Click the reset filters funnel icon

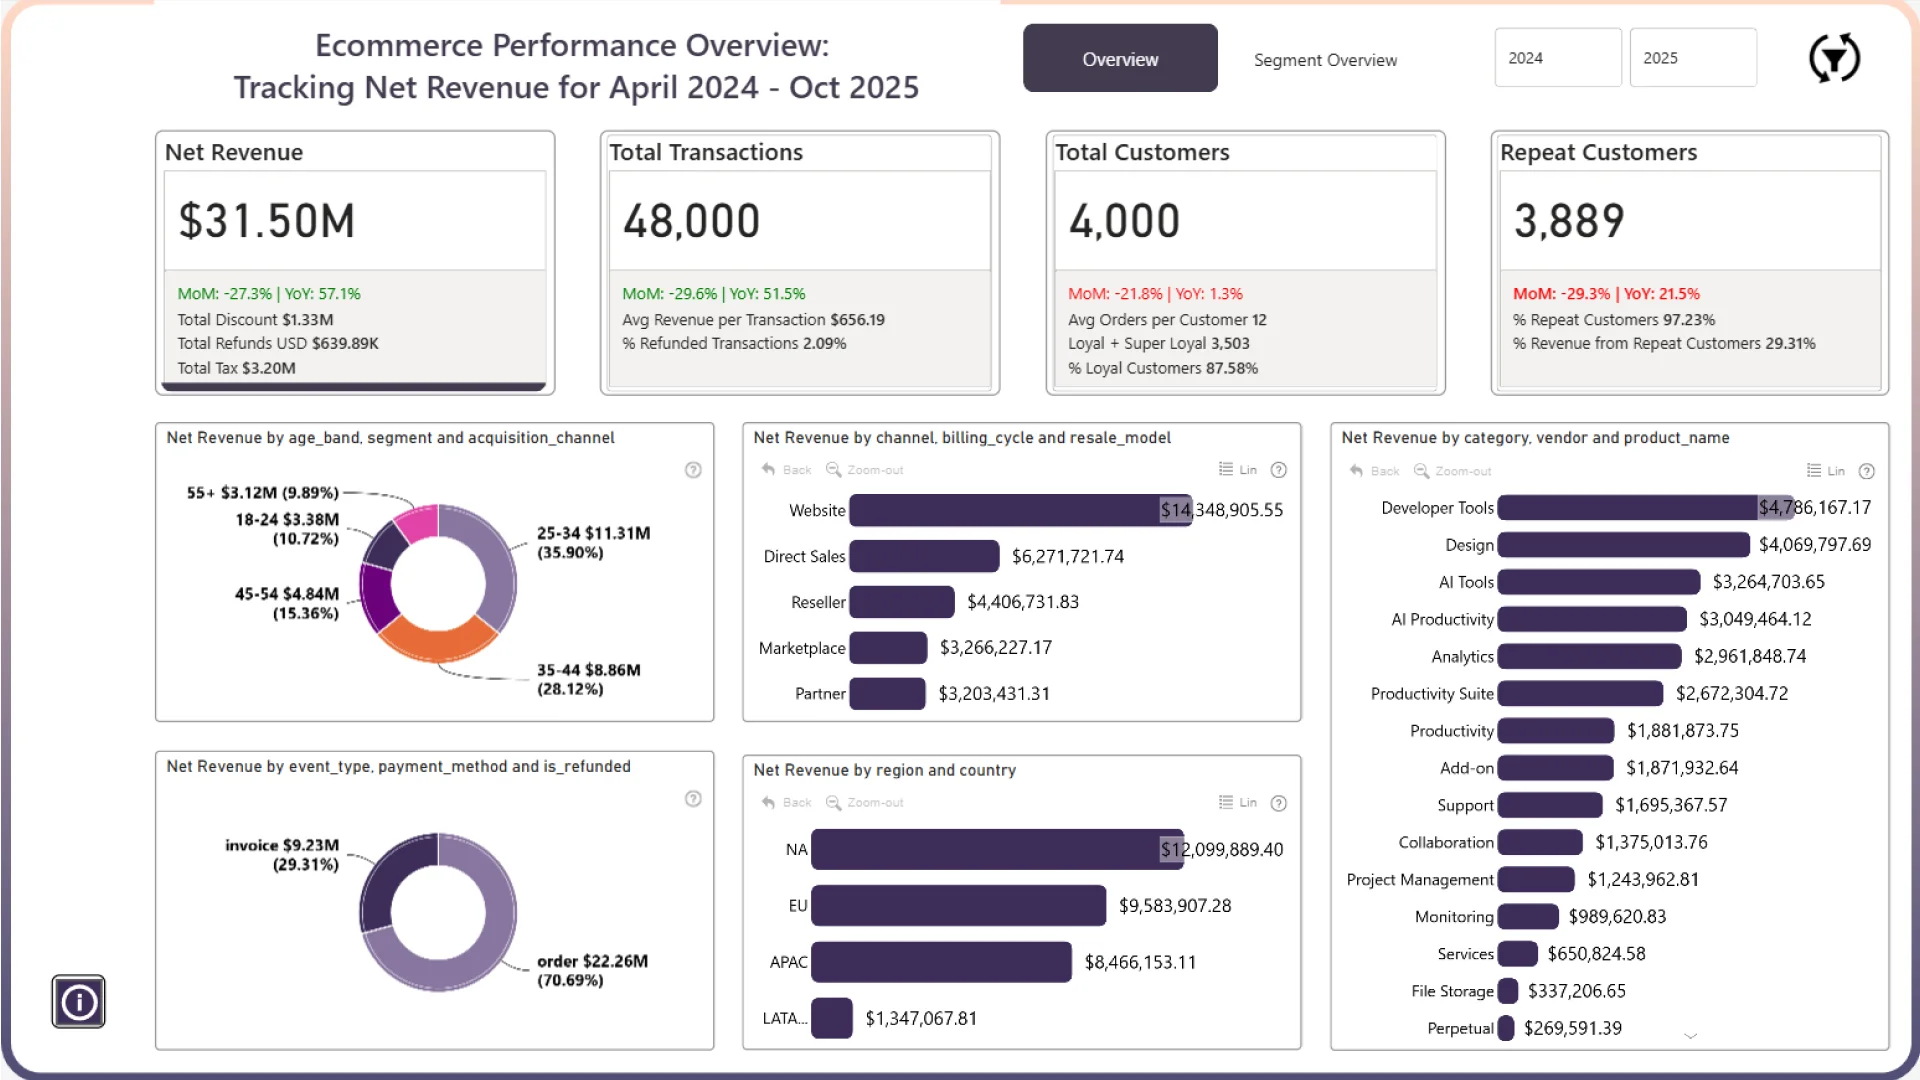(1834, 58)
